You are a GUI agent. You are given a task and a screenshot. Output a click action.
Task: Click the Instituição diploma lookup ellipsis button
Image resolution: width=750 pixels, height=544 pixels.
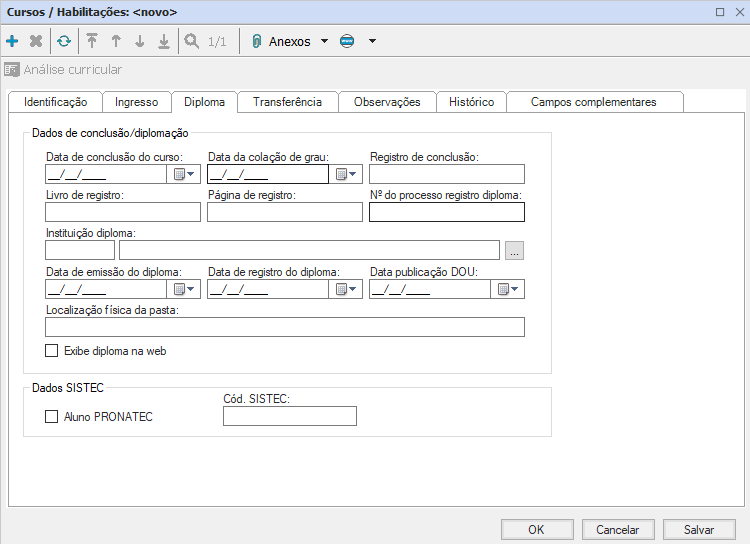point(514,251)
